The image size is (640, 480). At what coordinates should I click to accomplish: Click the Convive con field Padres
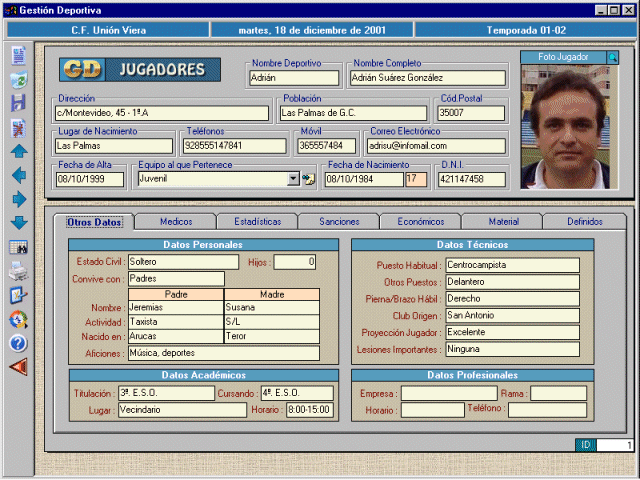click(x=176, y=279)
